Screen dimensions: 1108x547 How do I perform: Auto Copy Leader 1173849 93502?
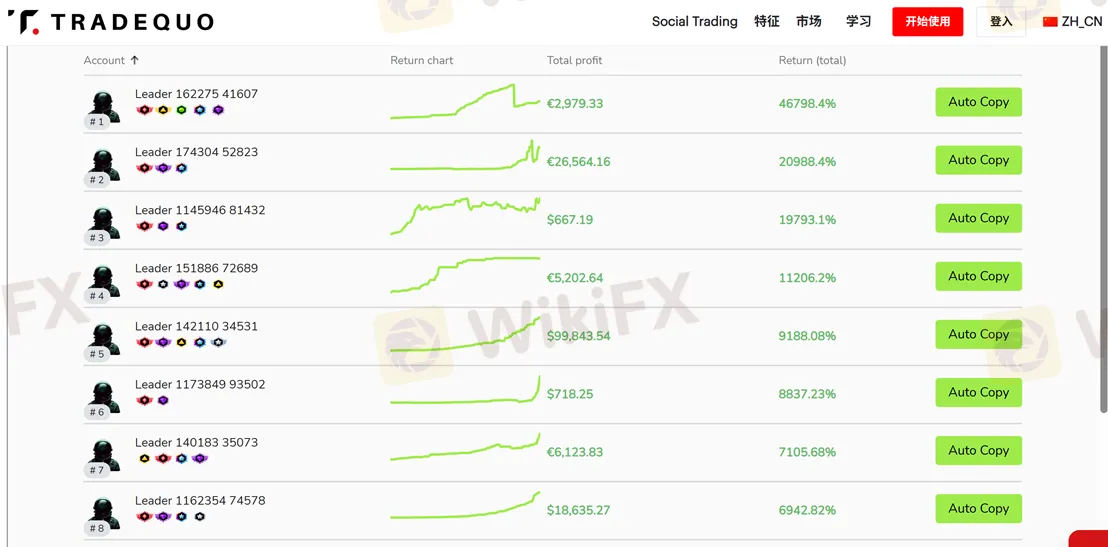click(x=978, y=392)
